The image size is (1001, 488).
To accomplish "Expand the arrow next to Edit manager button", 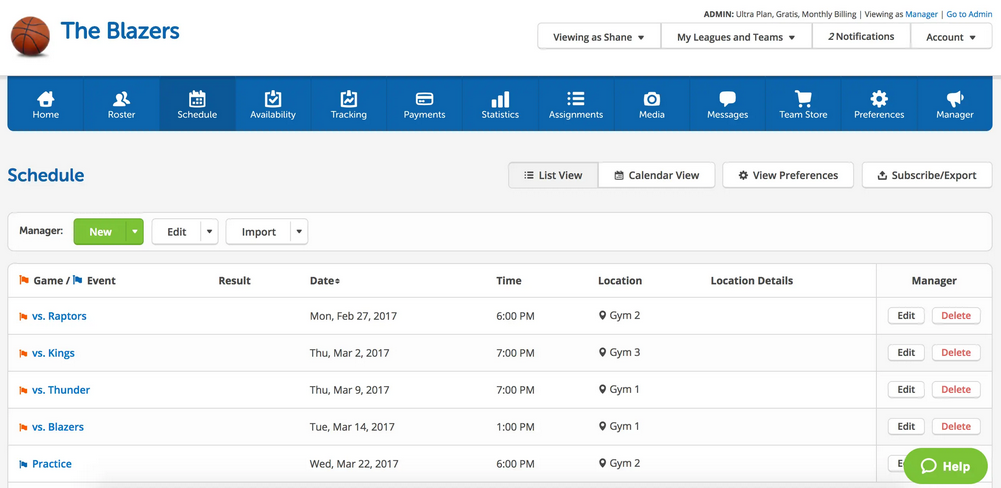I will (x=209, y=232).
